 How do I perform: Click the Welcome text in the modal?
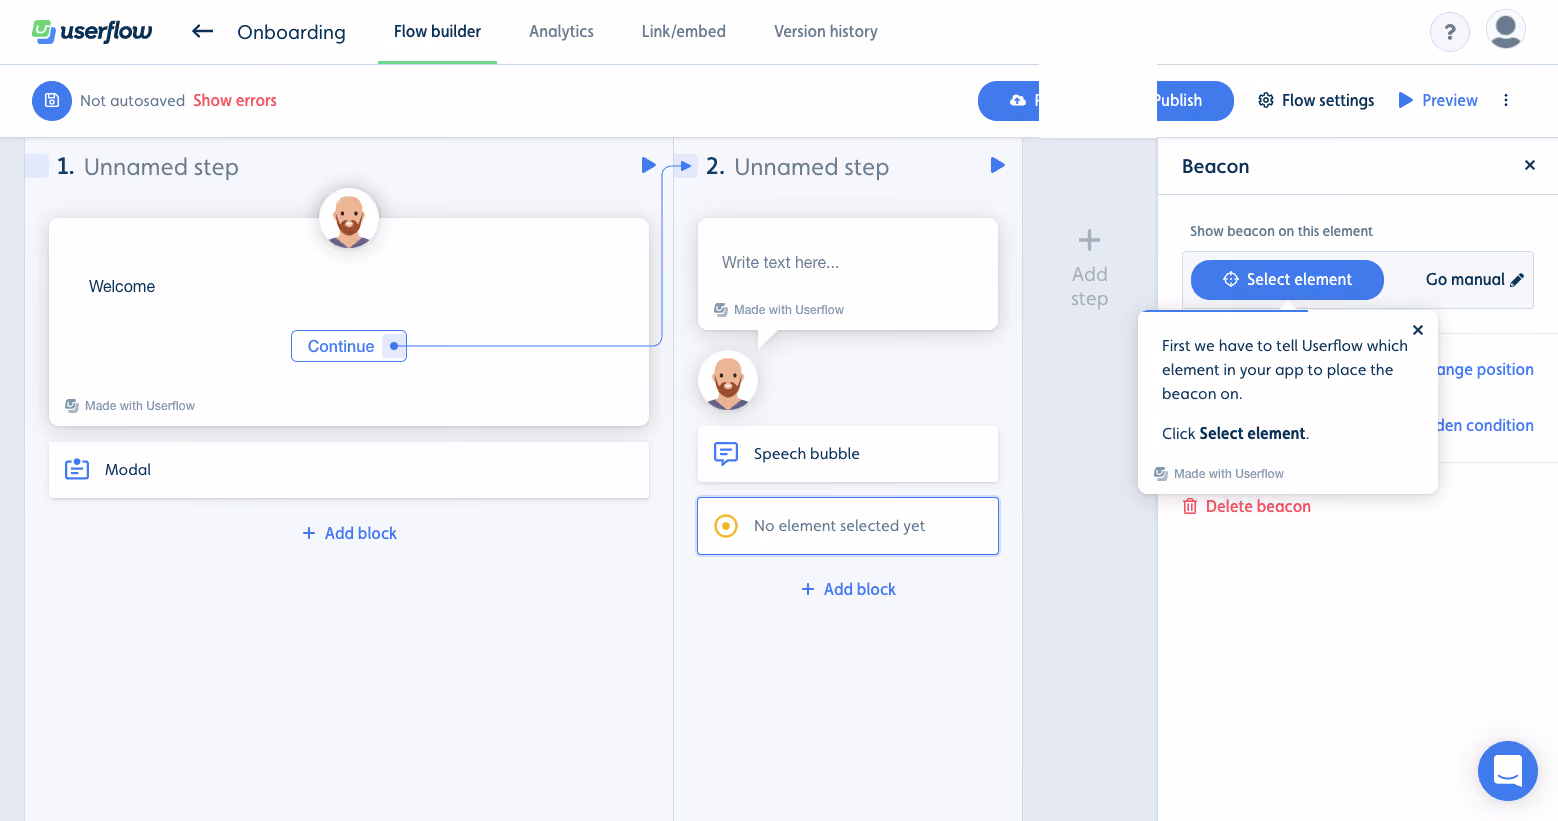pos(122,286)
